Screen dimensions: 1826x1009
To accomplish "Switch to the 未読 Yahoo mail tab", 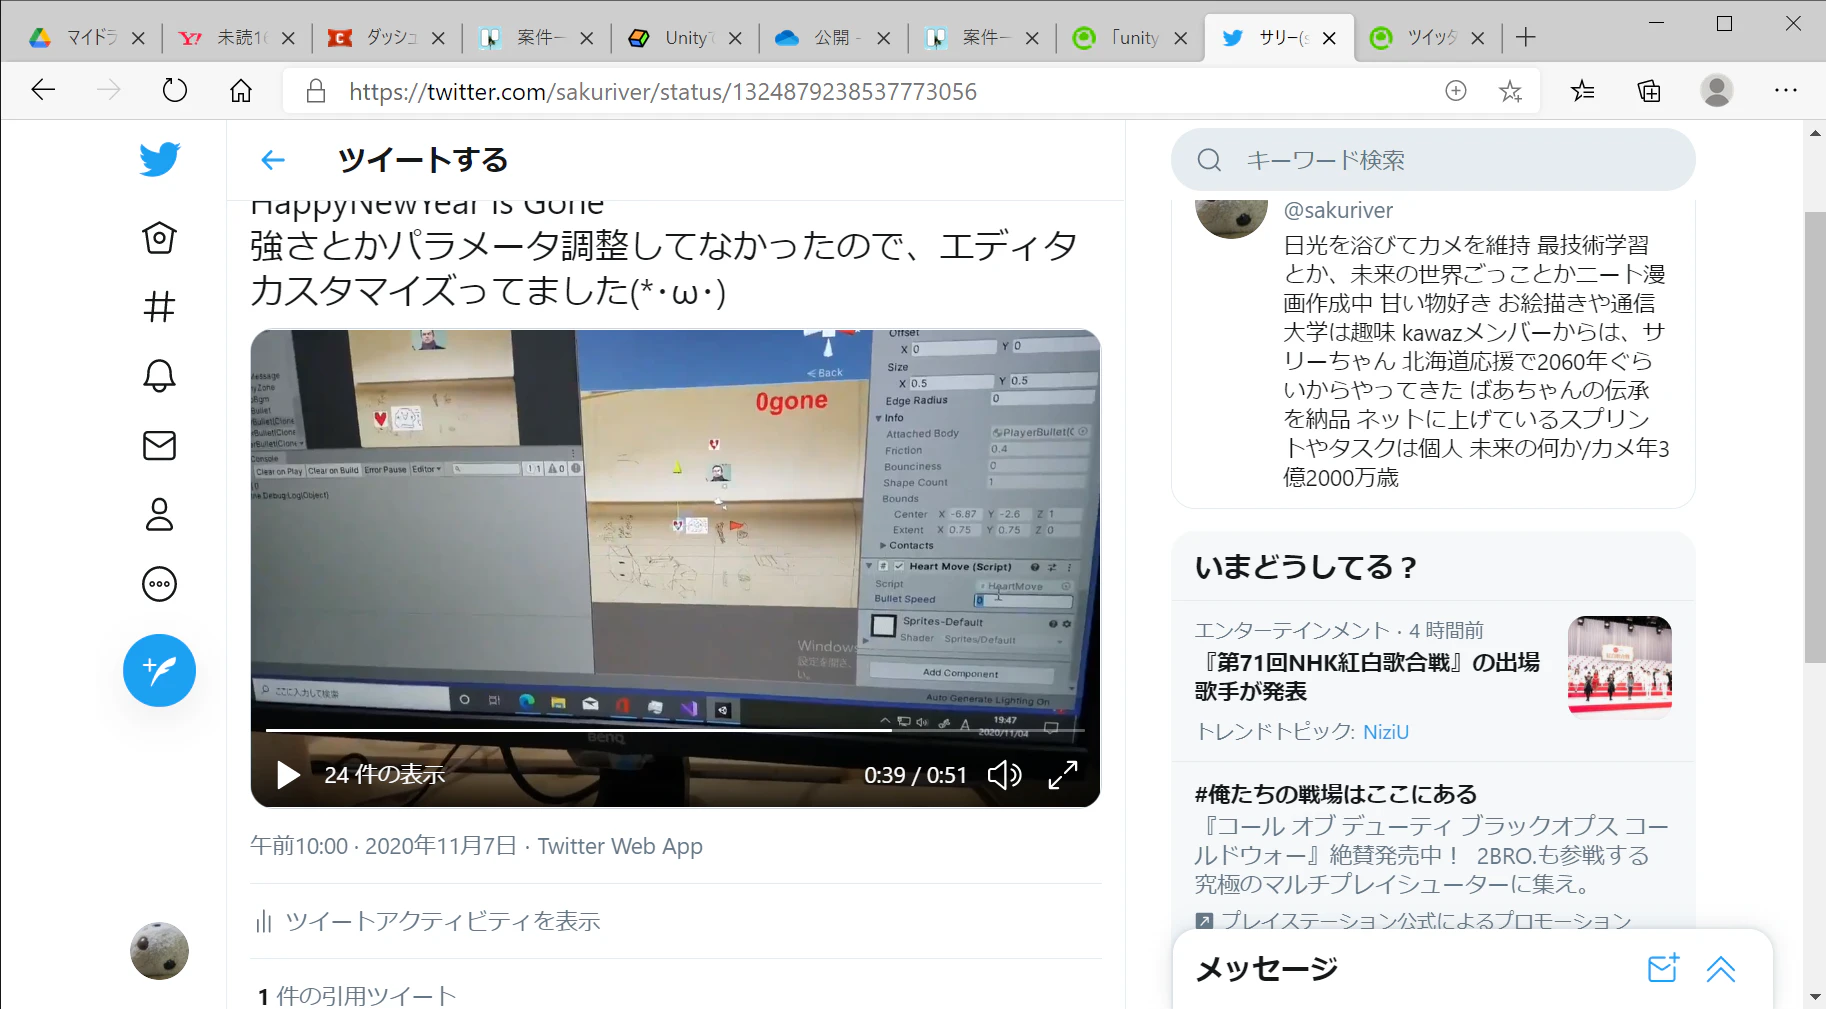I will click(237, 38).
